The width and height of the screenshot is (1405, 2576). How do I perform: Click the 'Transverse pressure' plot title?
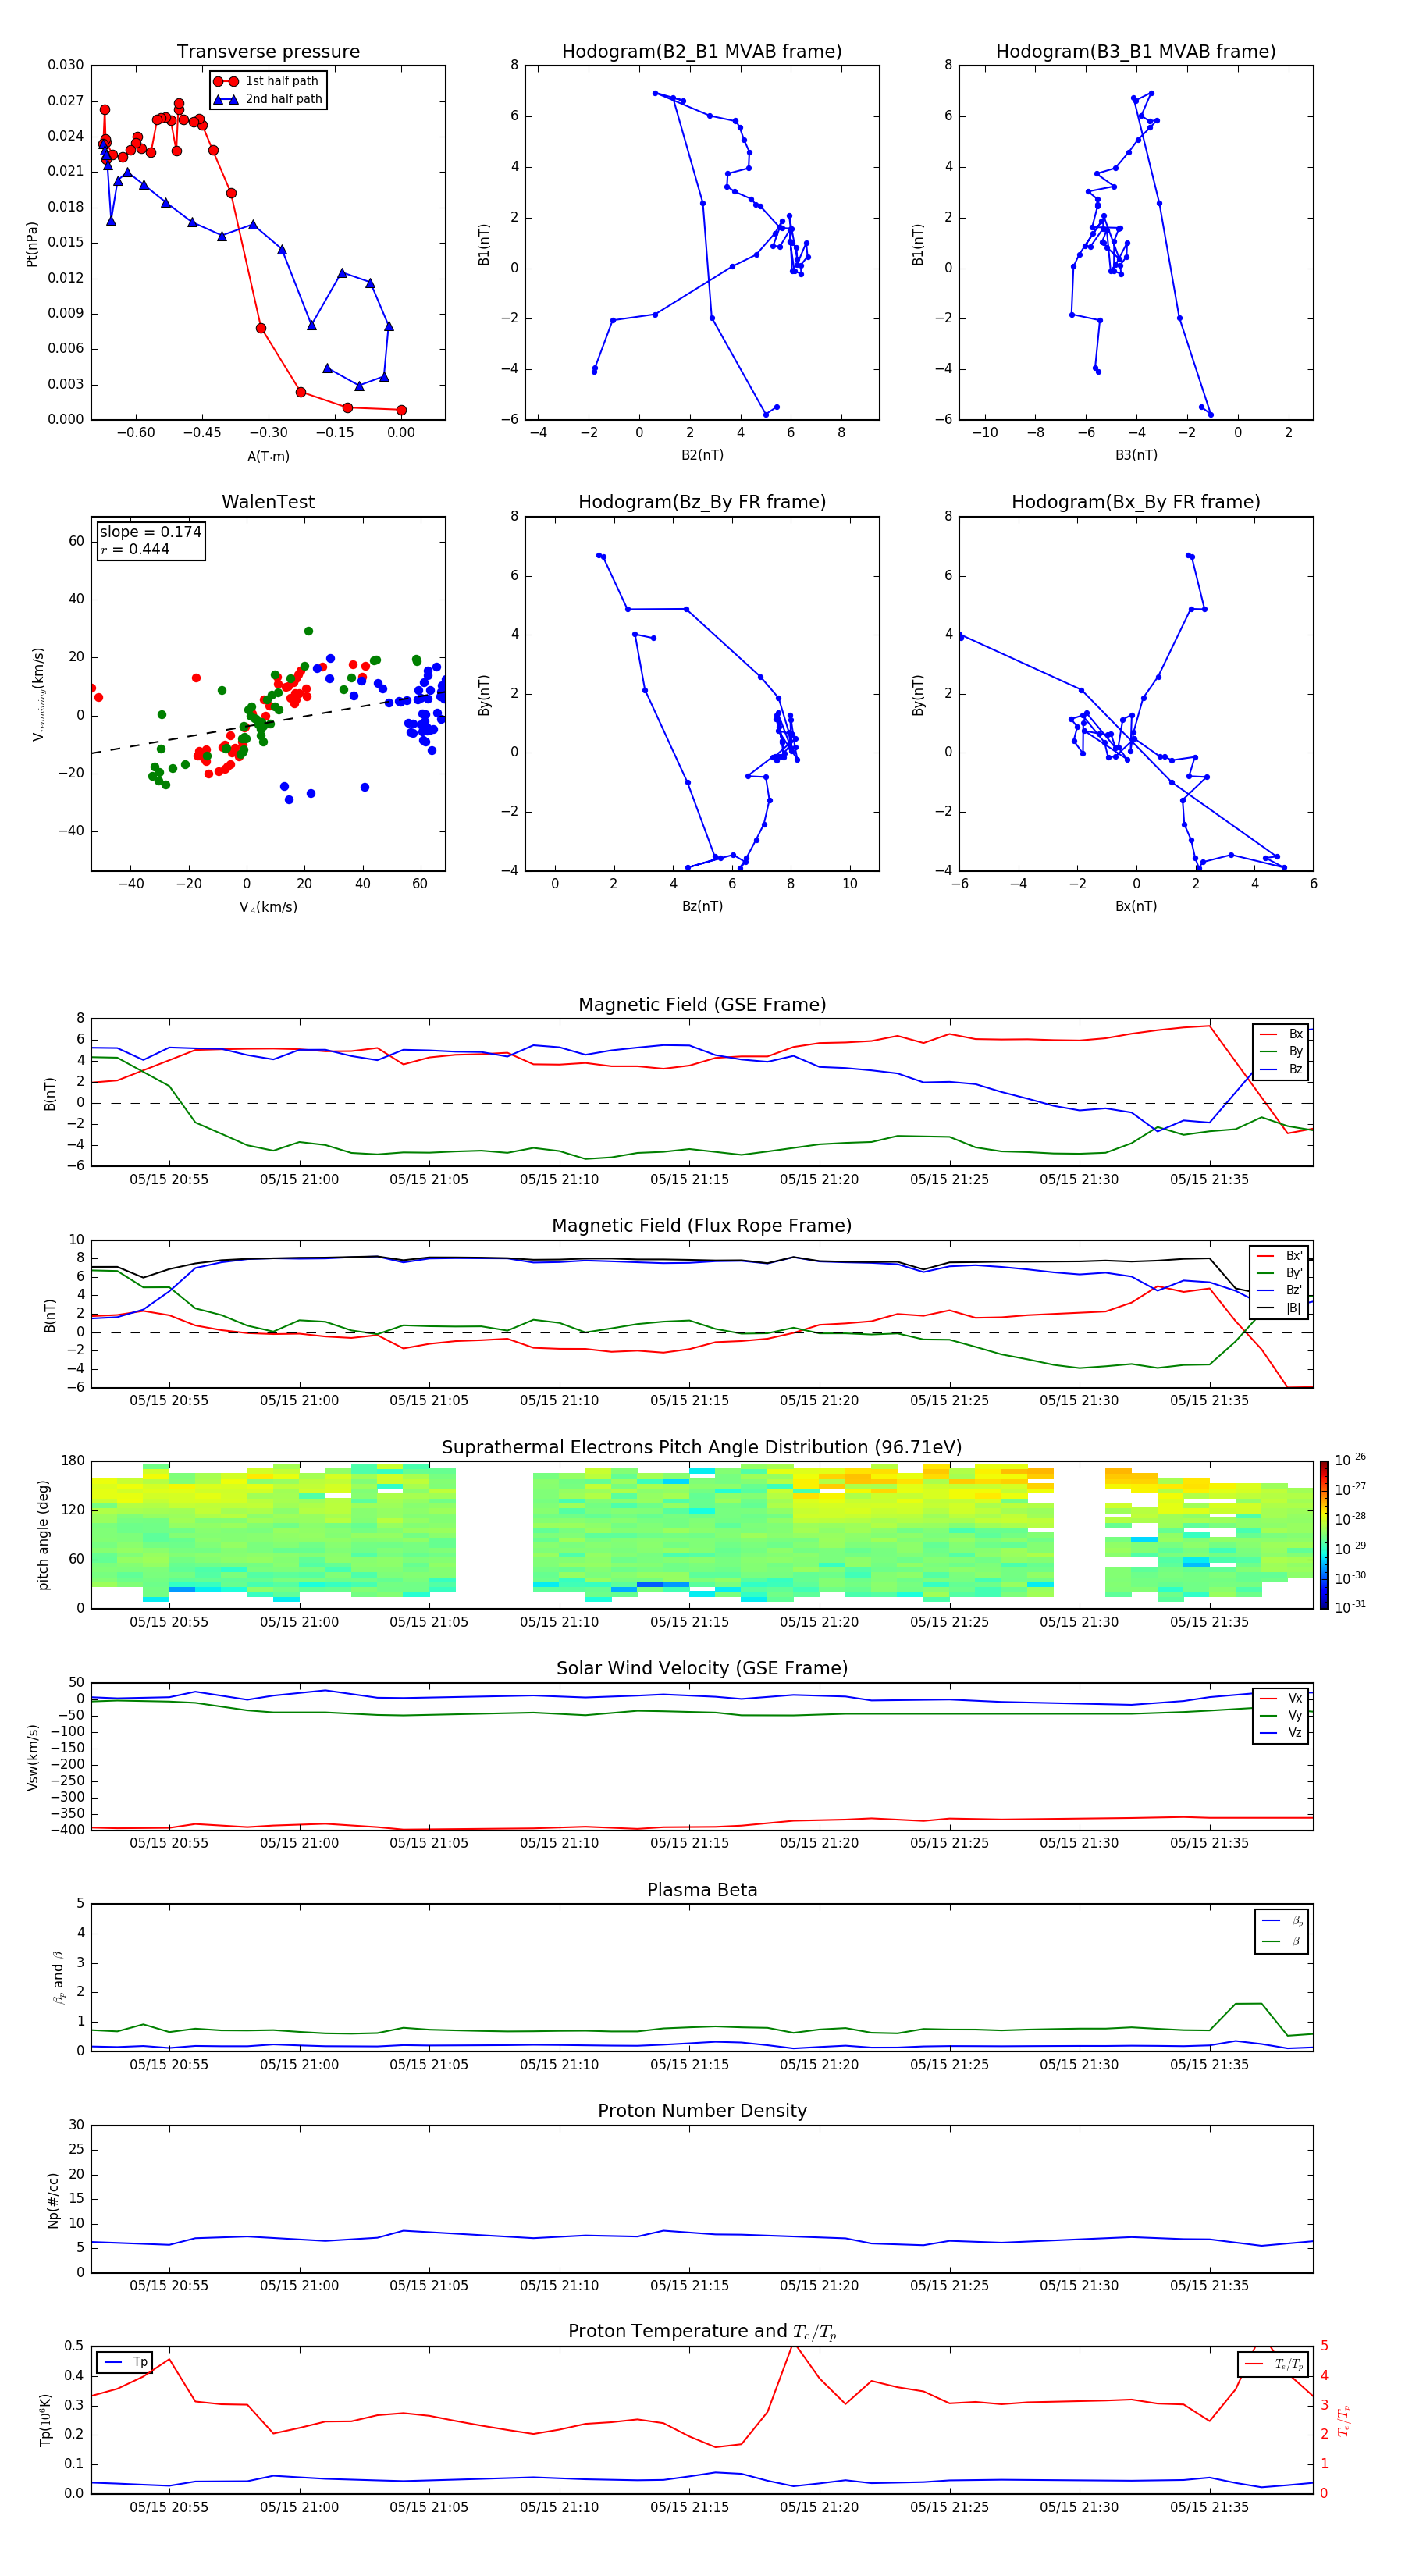[x=268, y=52]
